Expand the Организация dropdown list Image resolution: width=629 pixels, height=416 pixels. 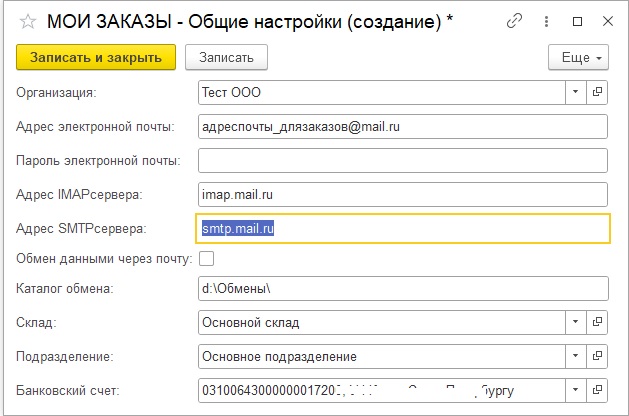576,93
